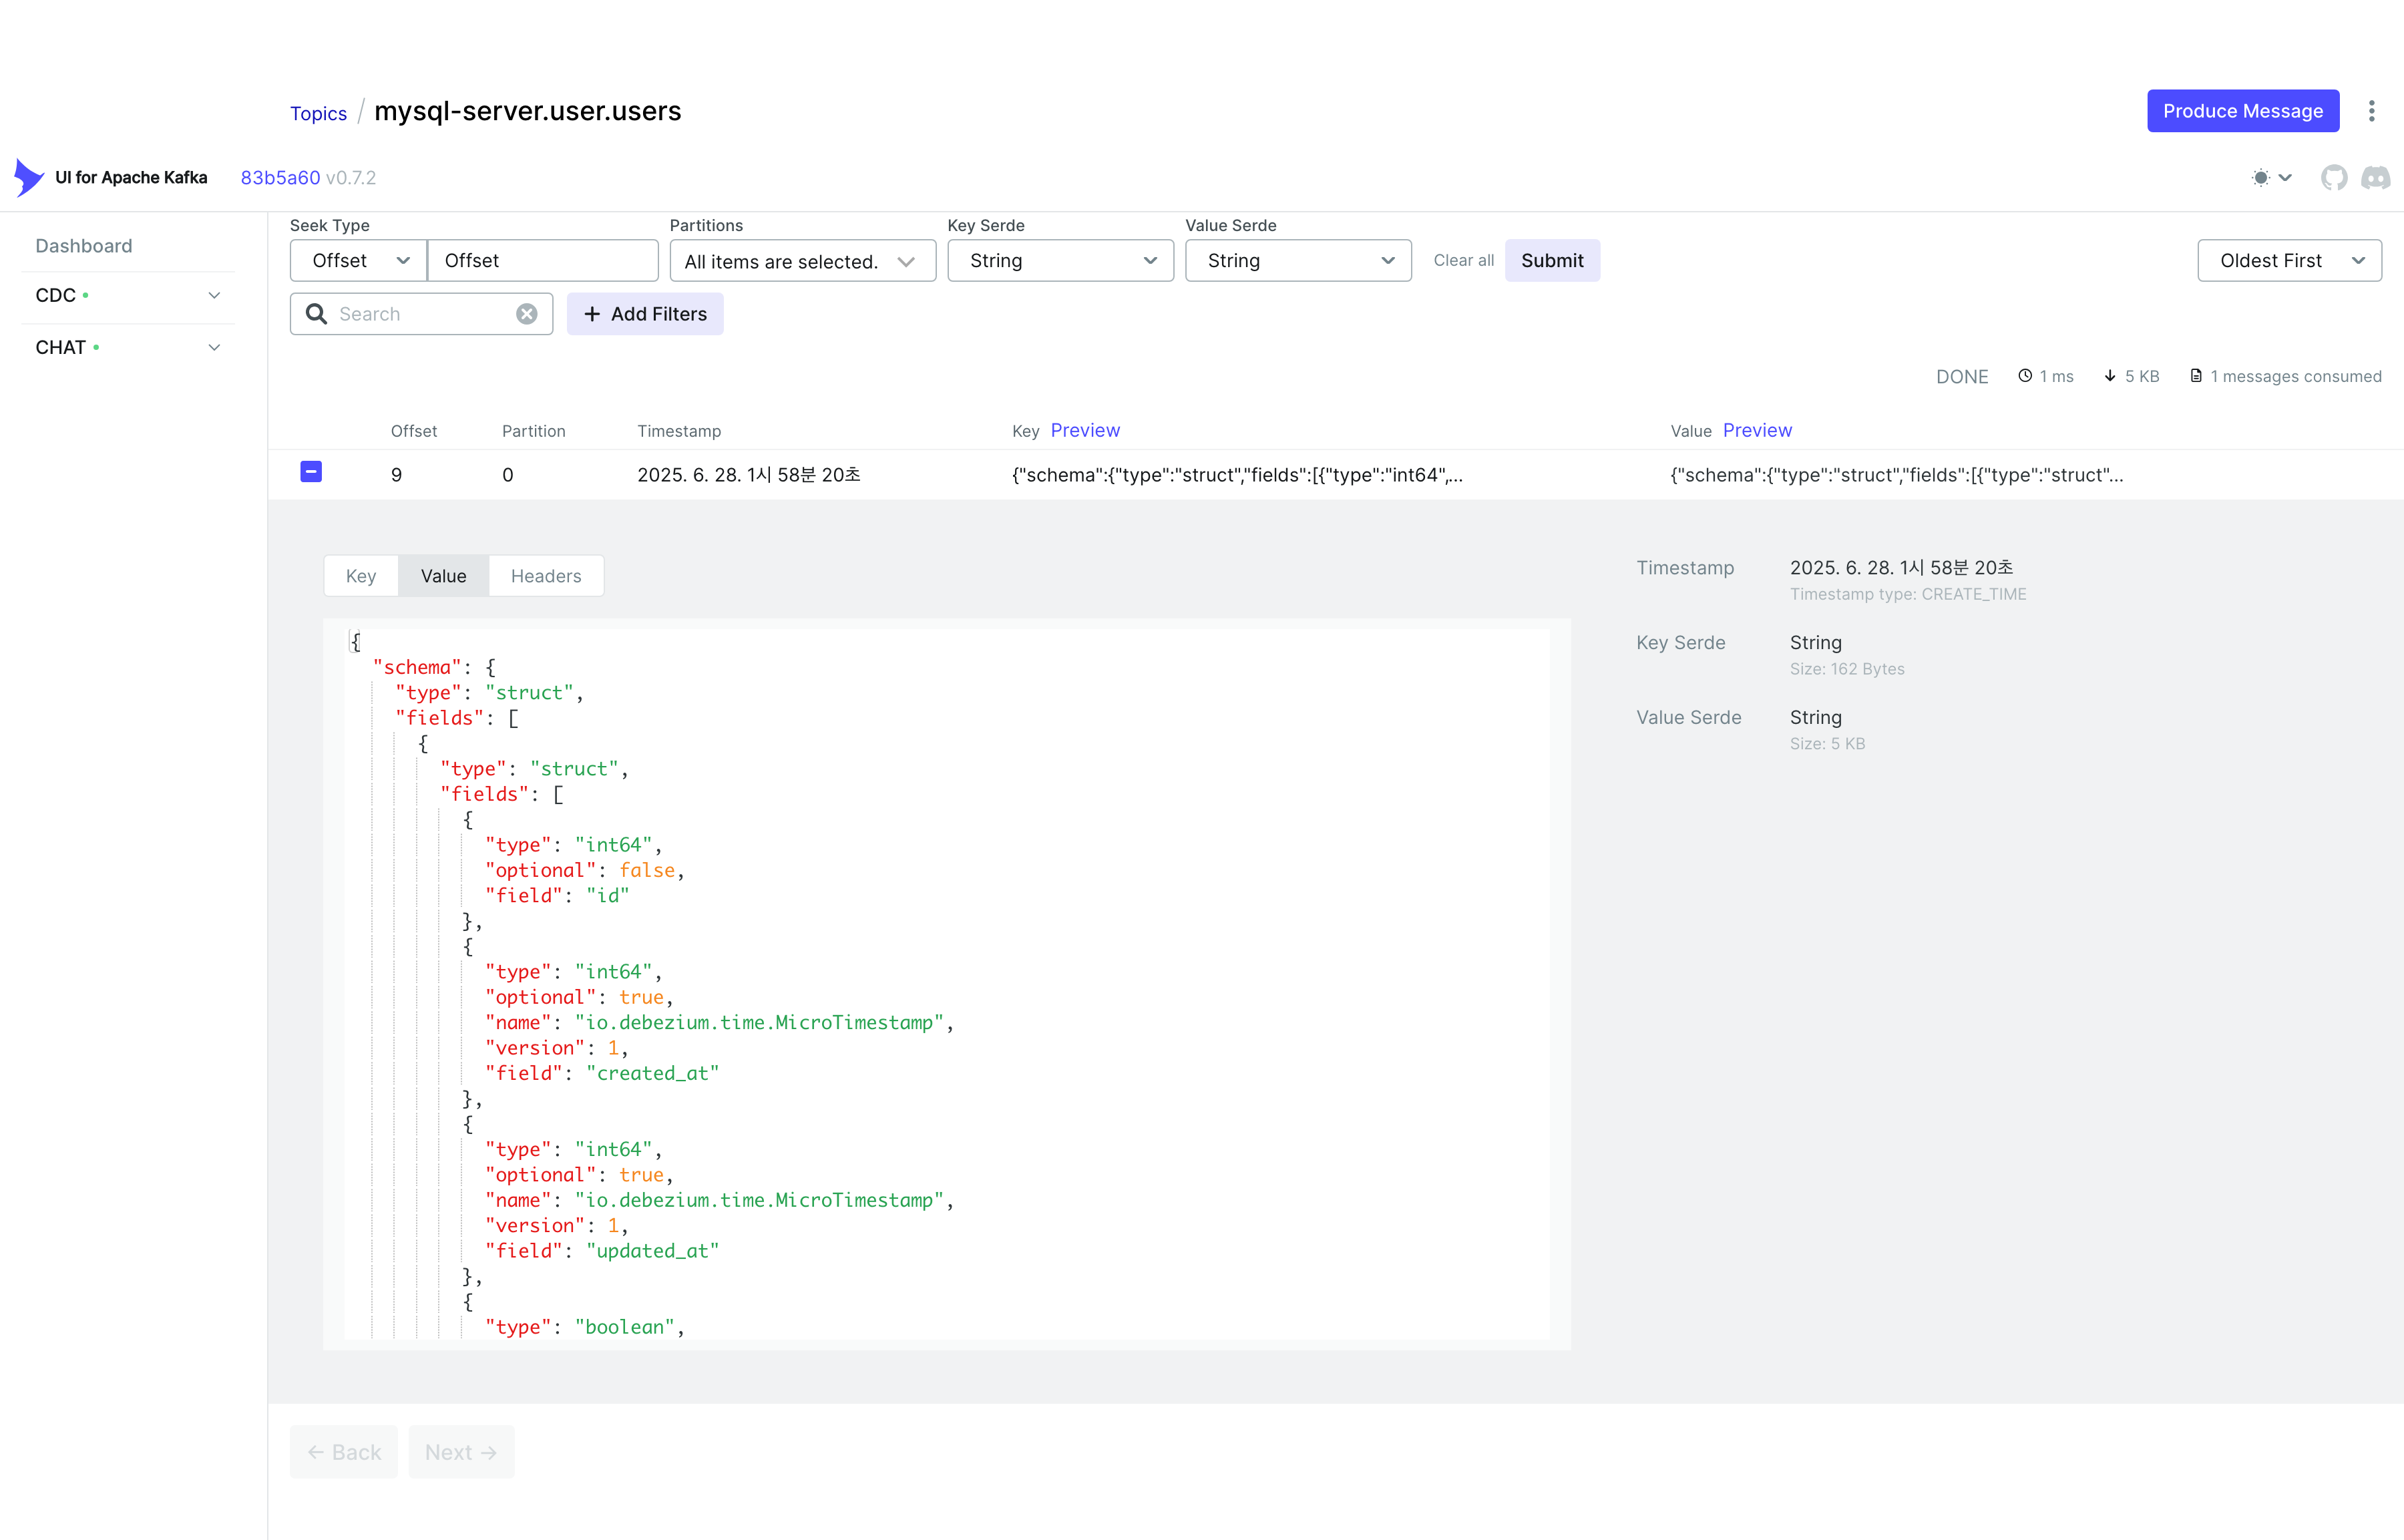Click the Produce Message button
The image size is (2404, 1540).
(x=2242, y=111)
